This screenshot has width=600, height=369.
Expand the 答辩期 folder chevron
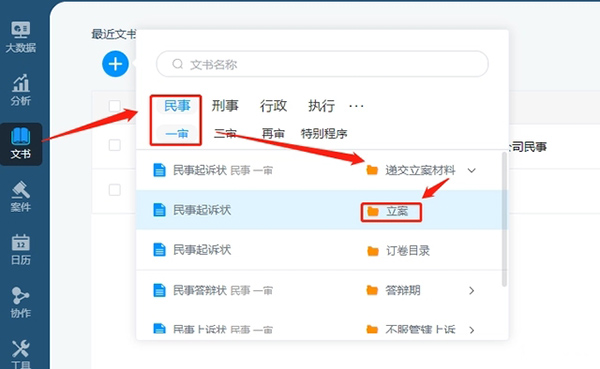coord(472,291)
